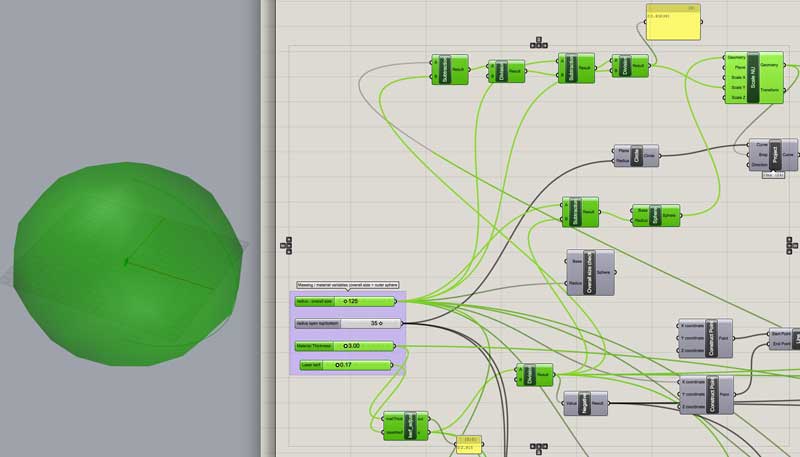
Task: Click the Point output of upper Construct Point
Action: click(724, 338)
